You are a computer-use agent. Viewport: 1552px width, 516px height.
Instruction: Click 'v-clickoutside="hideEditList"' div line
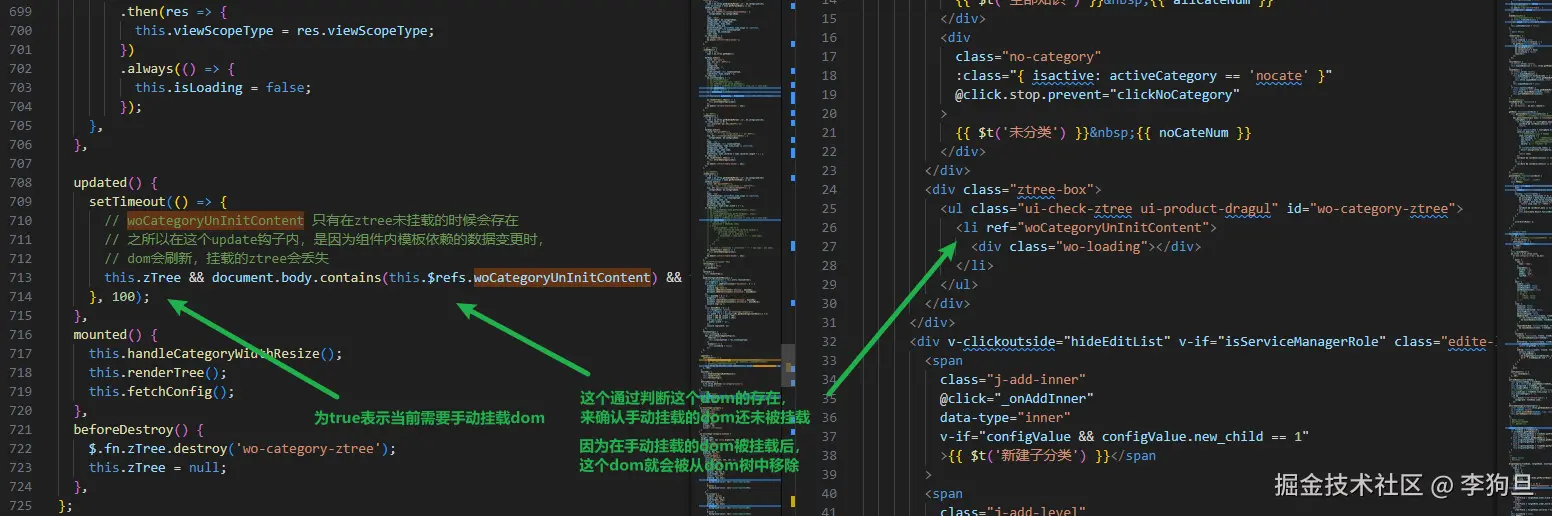(1202, 341)
